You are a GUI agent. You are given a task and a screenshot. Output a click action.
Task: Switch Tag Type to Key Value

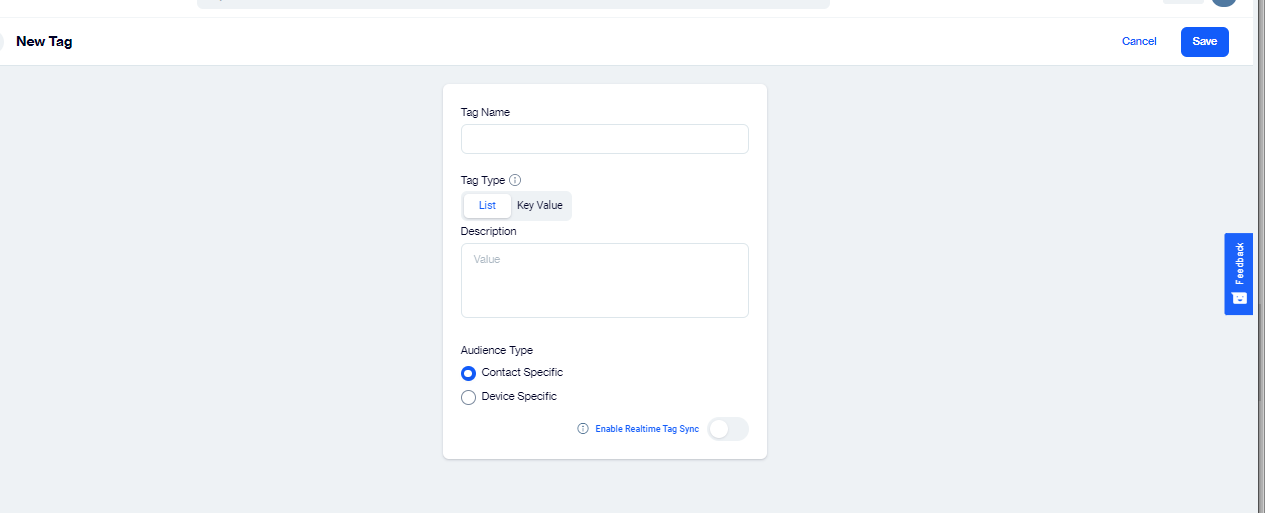tap(540, 206)
